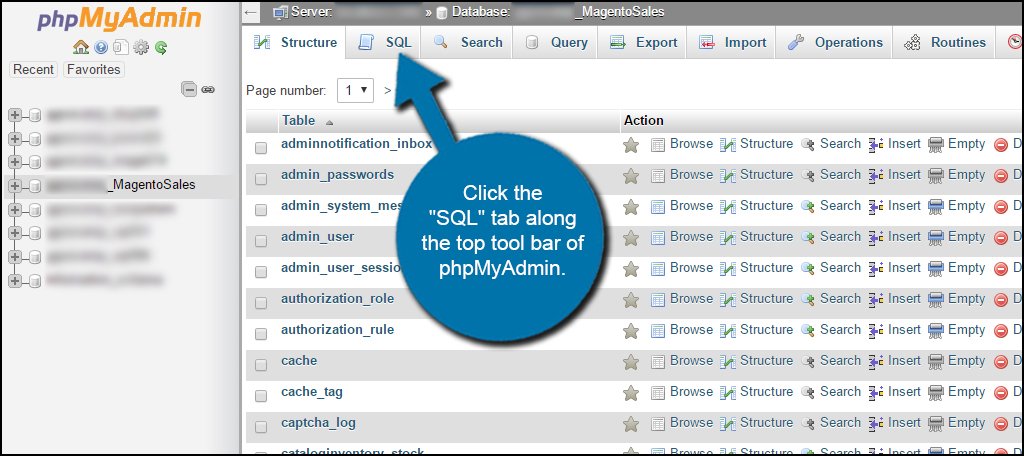Viewport: 1024px width, 456px height.
Task: Open the Search tab in top bar
Action: 468,42
